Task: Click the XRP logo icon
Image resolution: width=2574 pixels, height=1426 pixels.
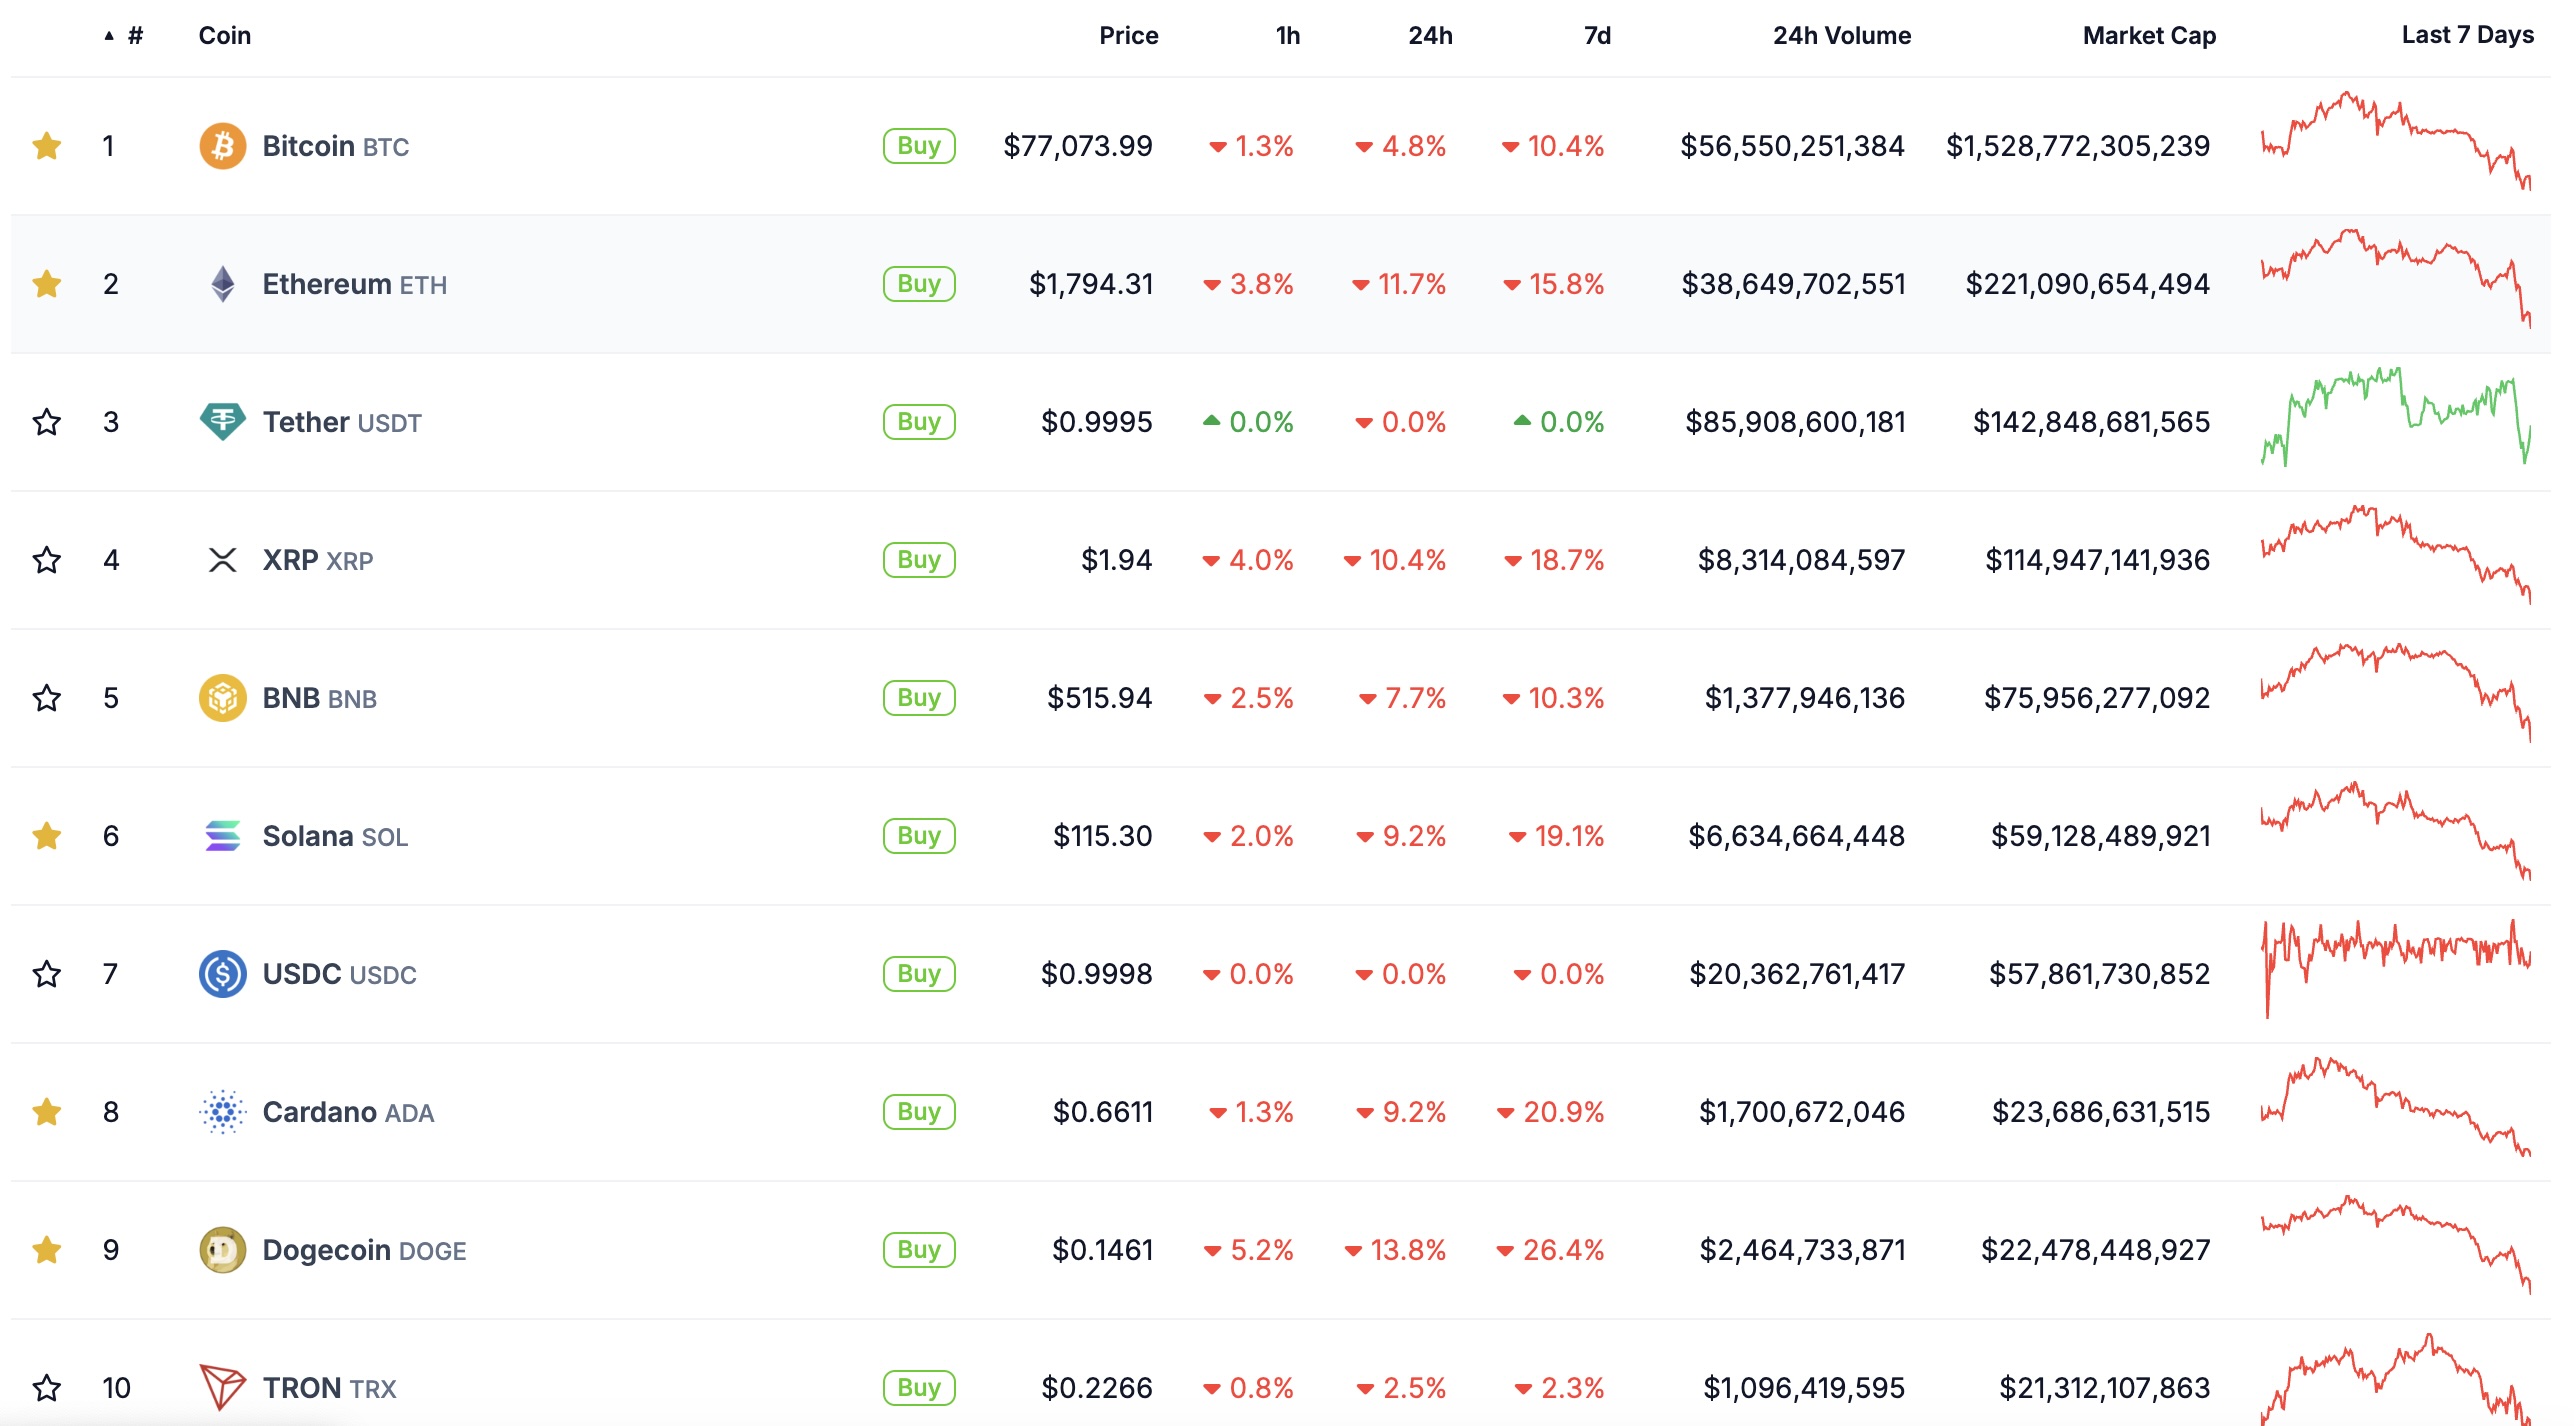Action: click(222, 560)
